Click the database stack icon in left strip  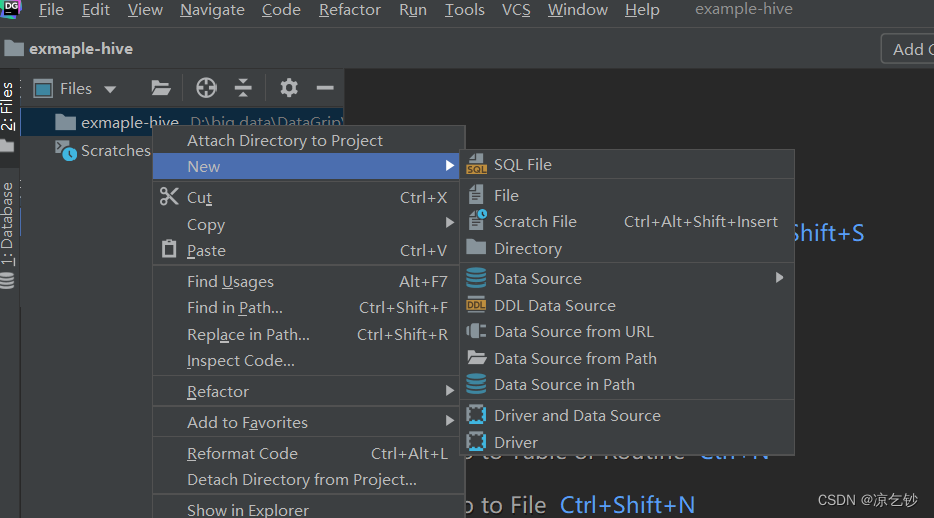pyautogui.click(x=7, y=280)
